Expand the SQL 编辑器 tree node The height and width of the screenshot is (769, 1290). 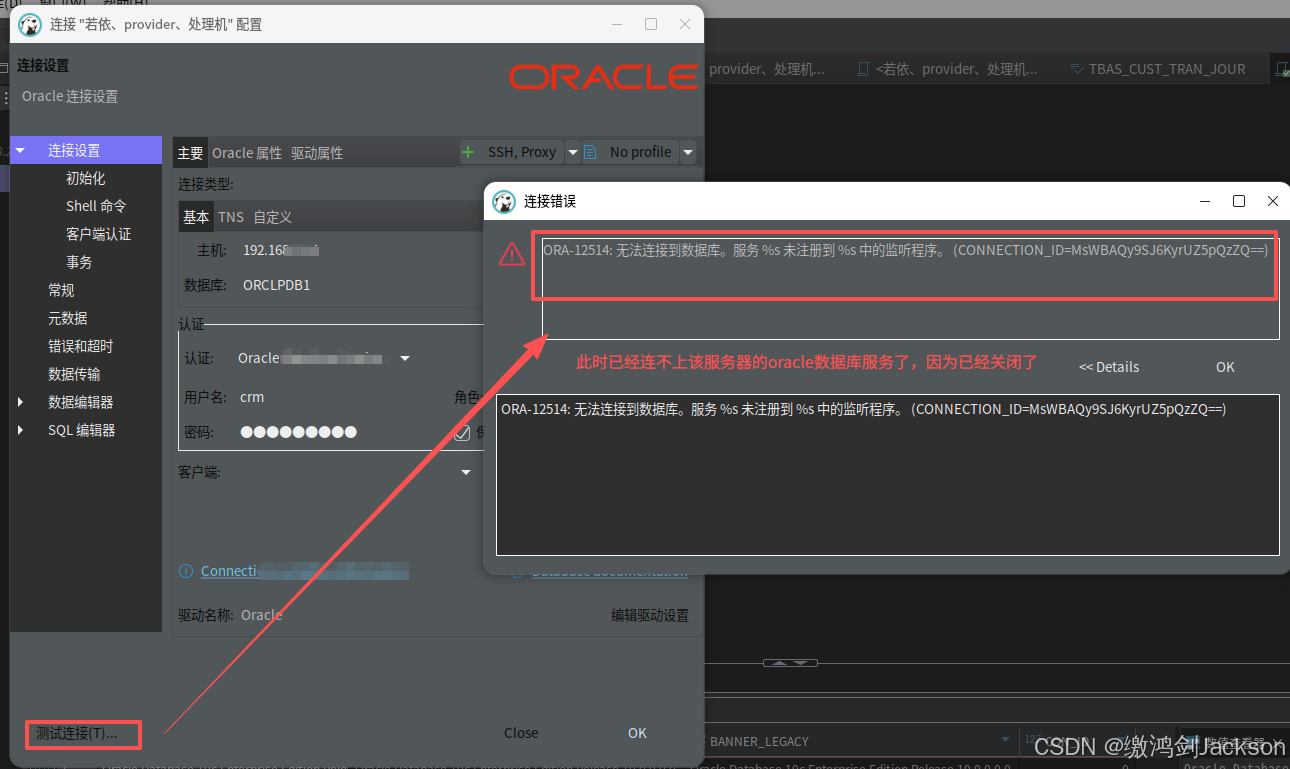(x=20, y=430)
